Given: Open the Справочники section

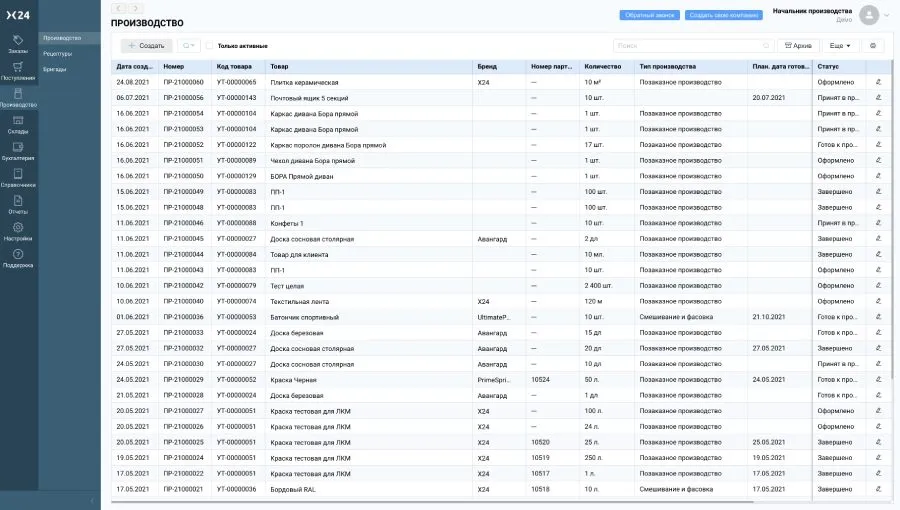Looking at the screenshot, I should (x=18, y=179).
